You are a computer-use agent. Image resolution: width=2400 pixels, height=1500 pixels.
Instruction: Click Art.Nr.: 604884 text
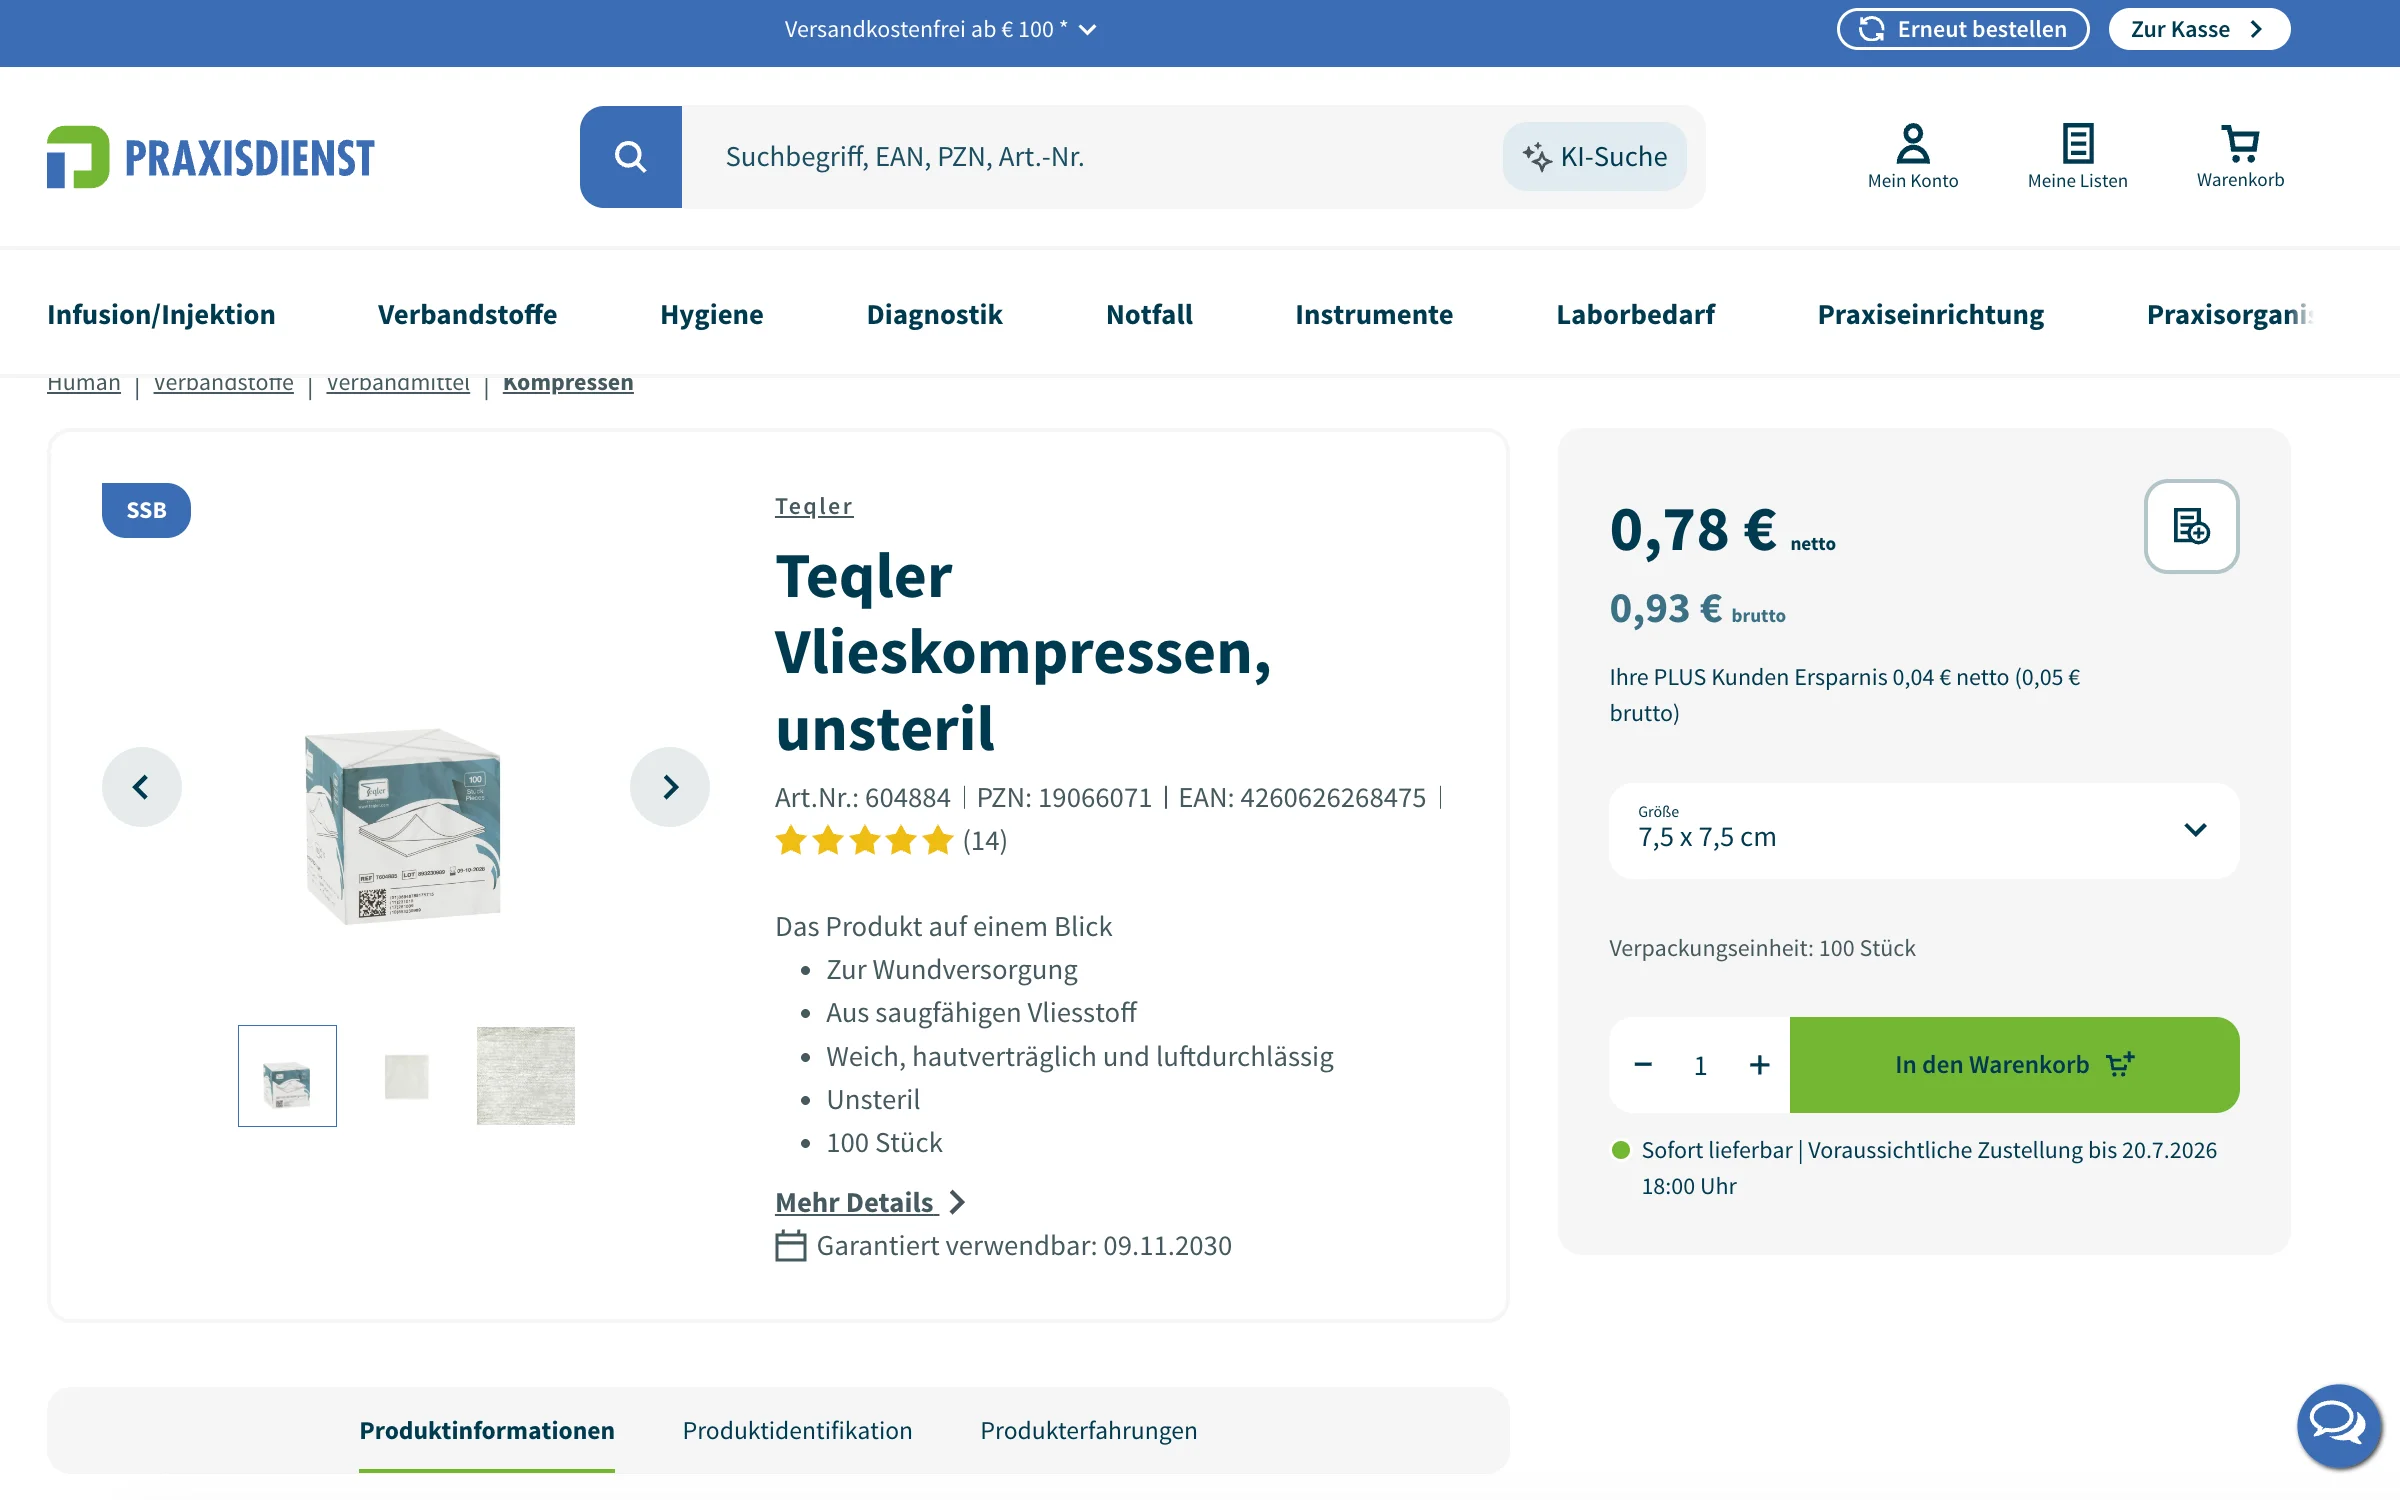(862, 798)
